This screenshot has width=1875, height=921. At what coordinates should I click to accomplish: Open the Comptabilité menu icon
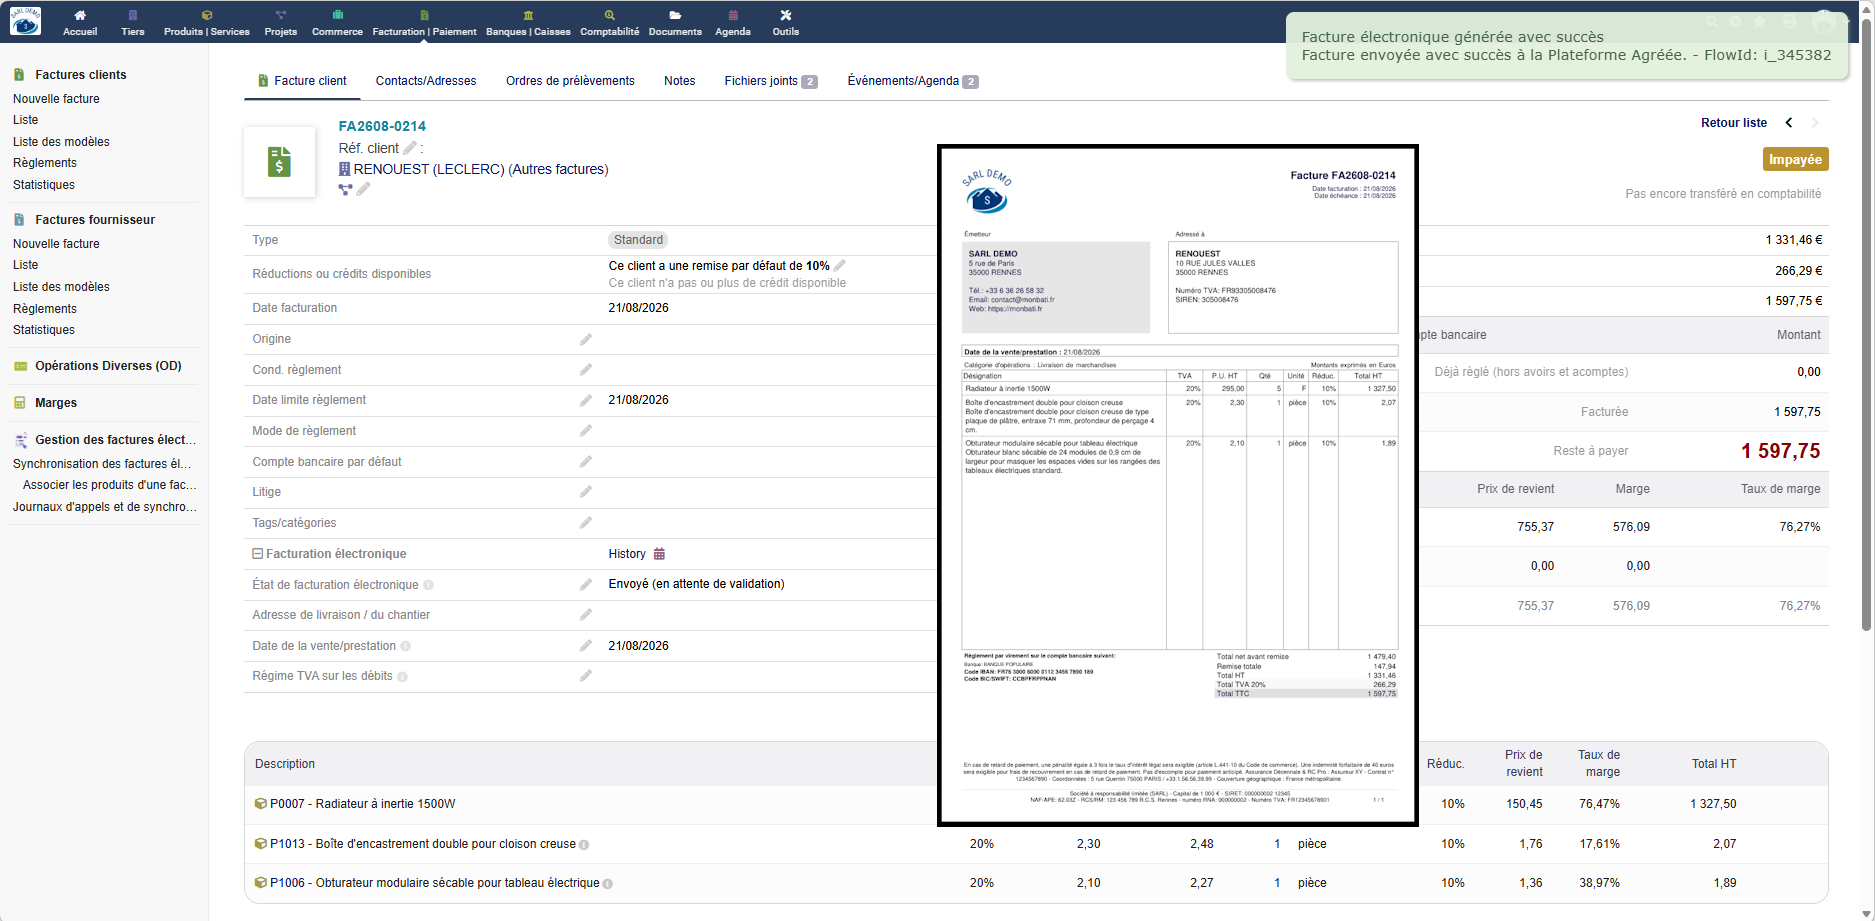(610, 15)
